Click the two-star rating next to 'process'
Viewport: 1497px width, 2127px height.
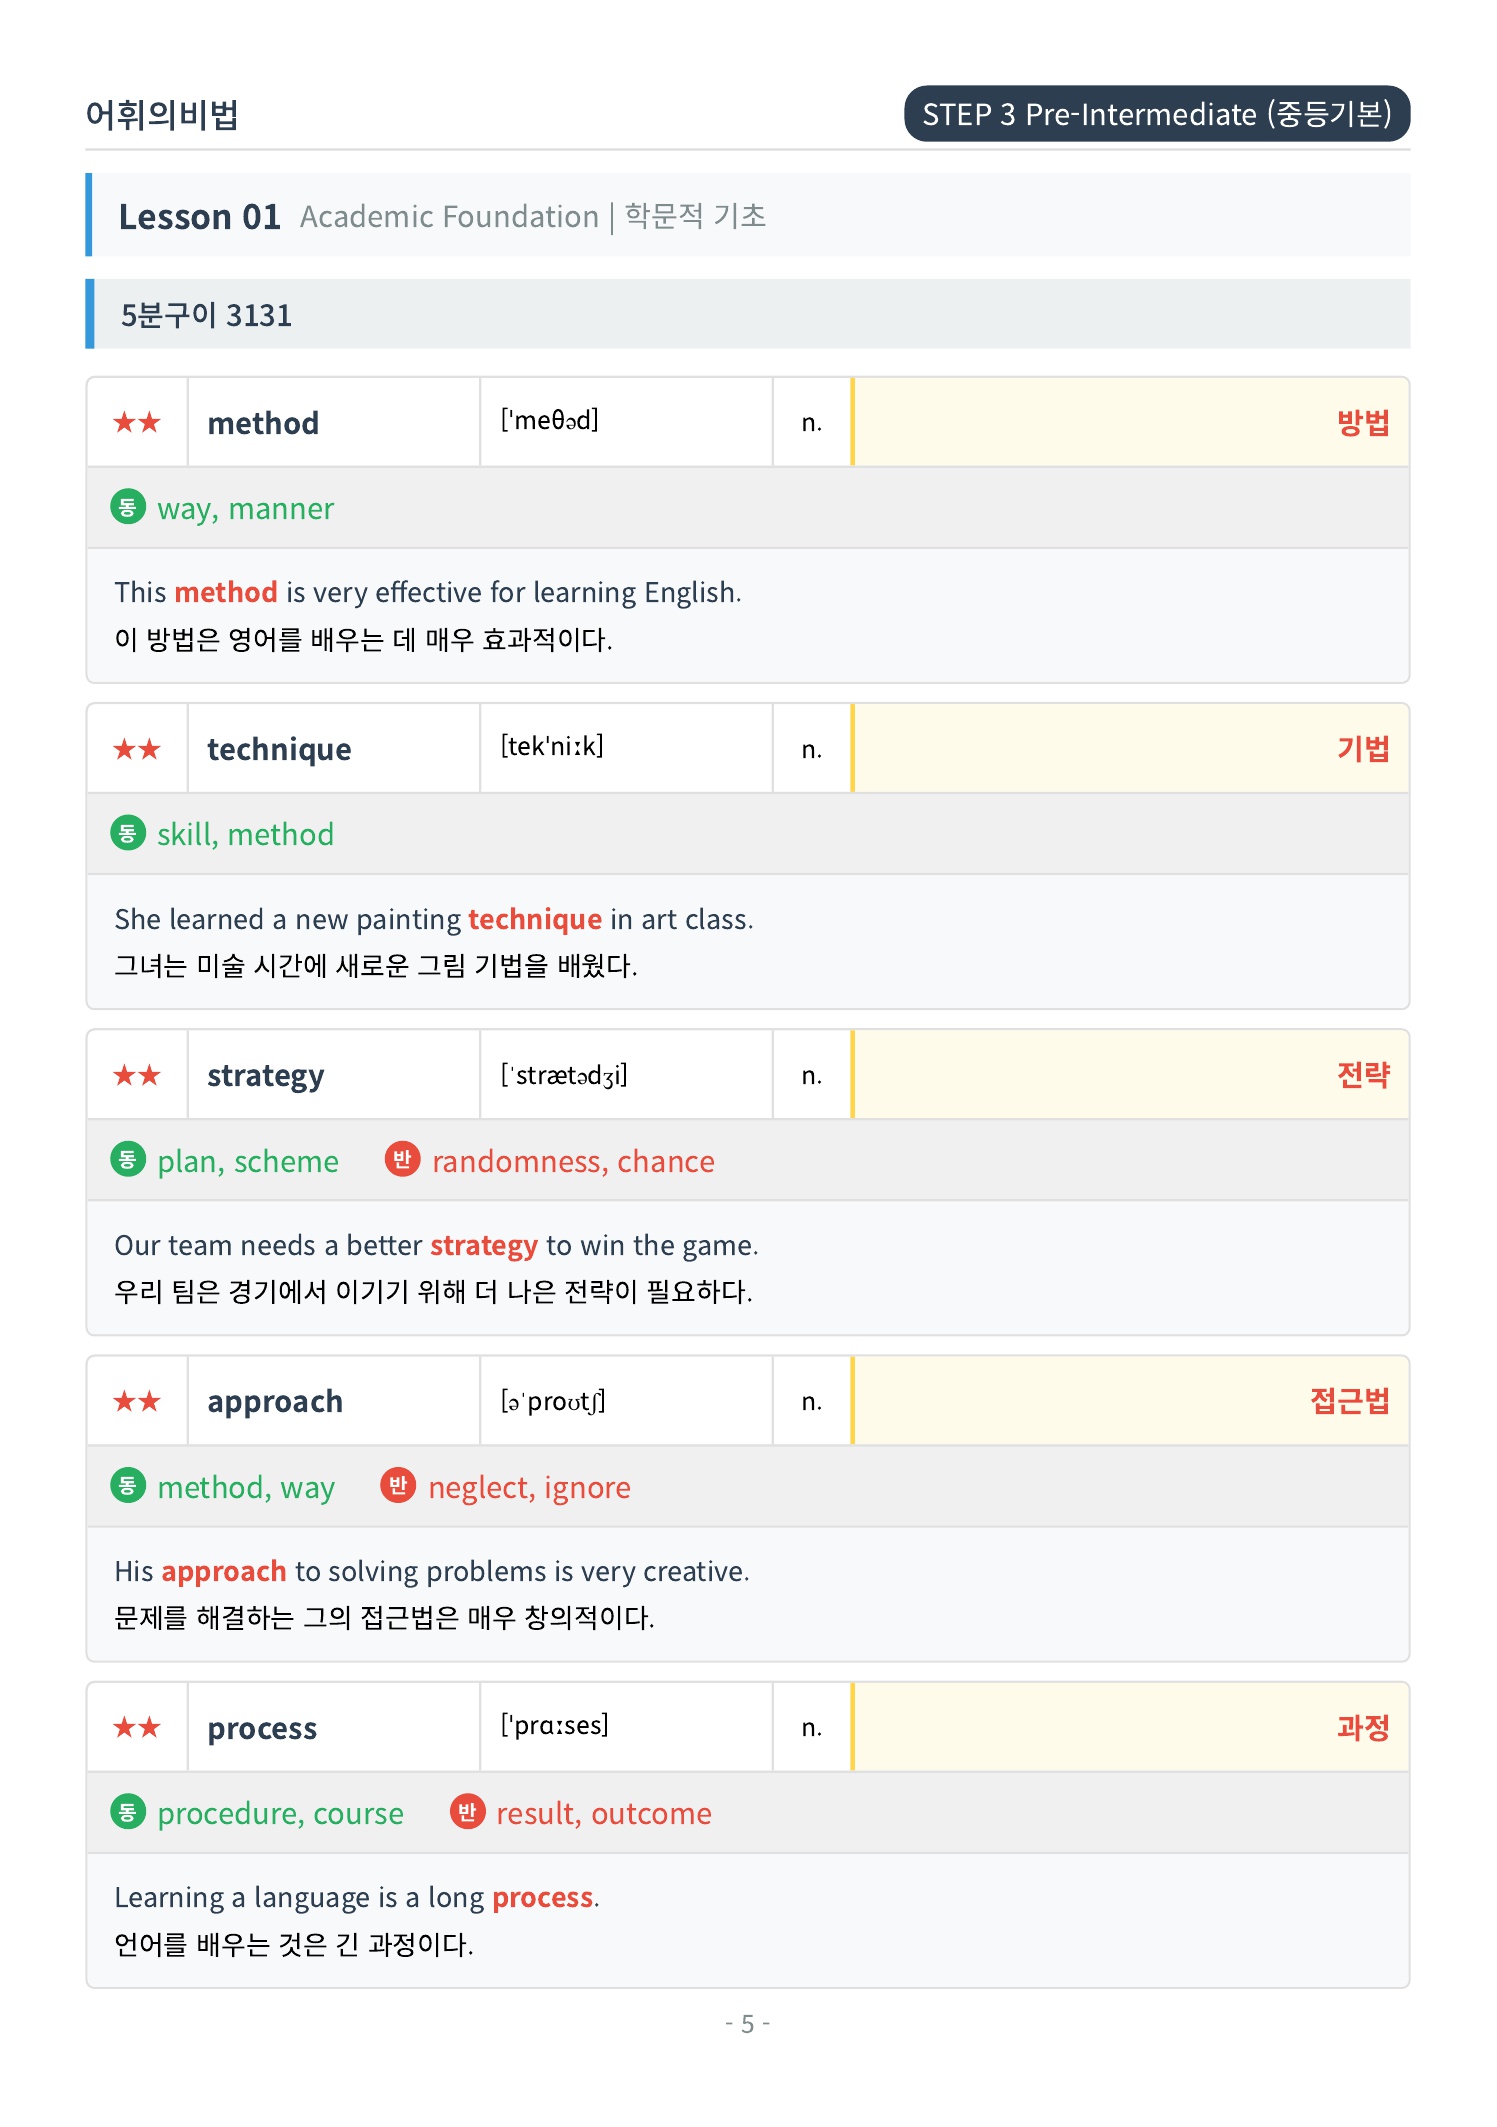137,1727
